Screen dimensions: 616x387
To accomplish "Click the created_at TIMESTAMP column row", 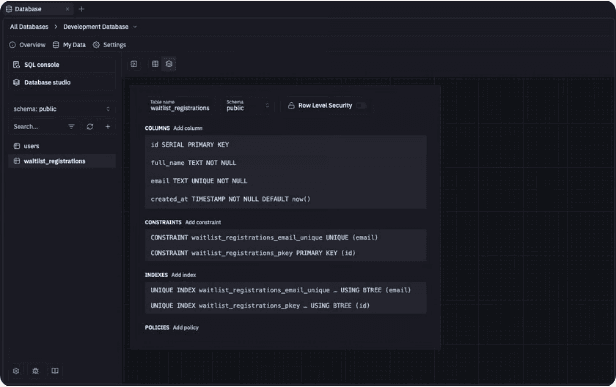I will [x=286, y=199].
